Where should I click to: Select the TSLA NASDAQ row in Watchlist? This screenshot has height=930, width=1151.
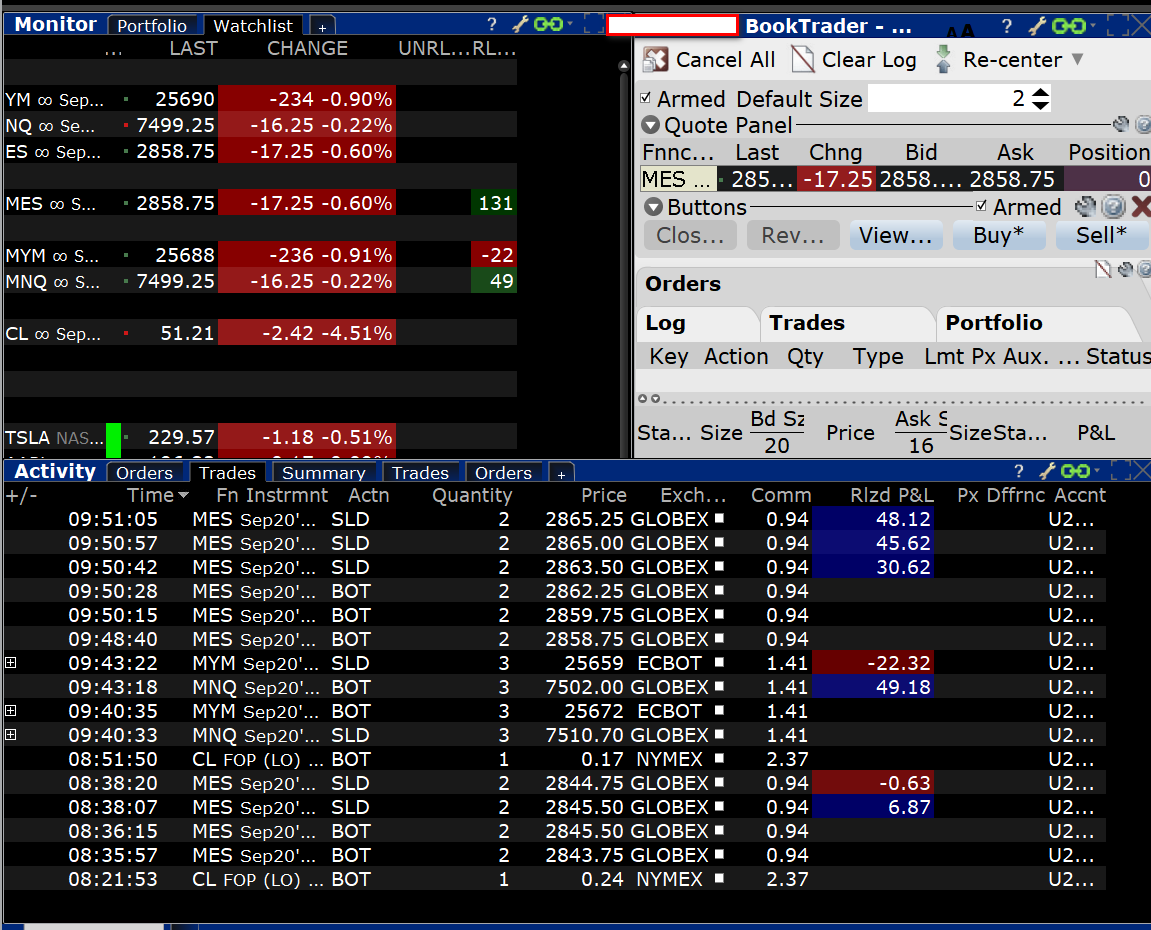pos(261,437)
